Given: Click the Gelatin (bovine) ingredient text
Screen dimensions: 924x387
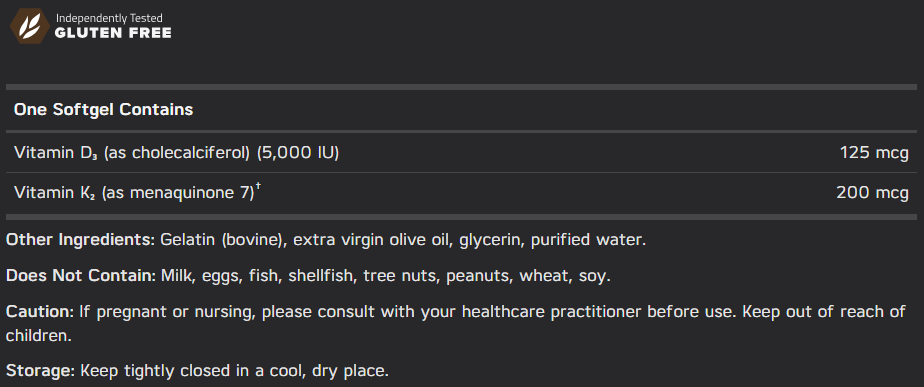Looking at the screenshot, I should coord(223,241).
